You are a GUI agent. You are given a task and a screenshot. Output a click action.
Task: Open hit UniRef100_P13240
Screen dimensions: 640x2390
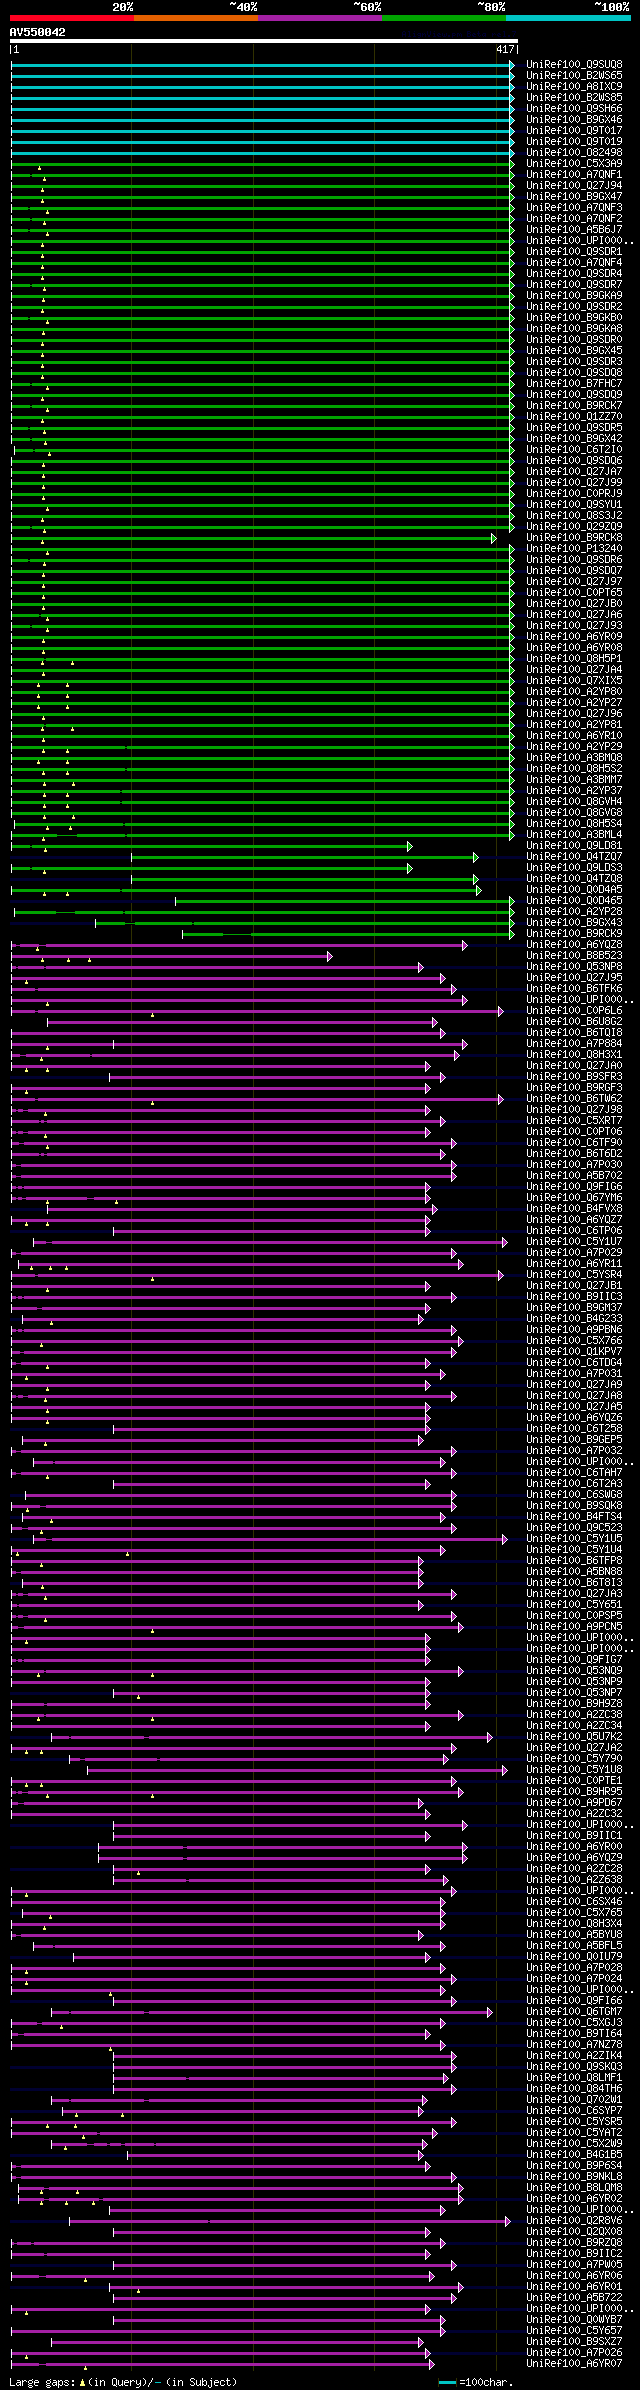(x=574, y=549)
